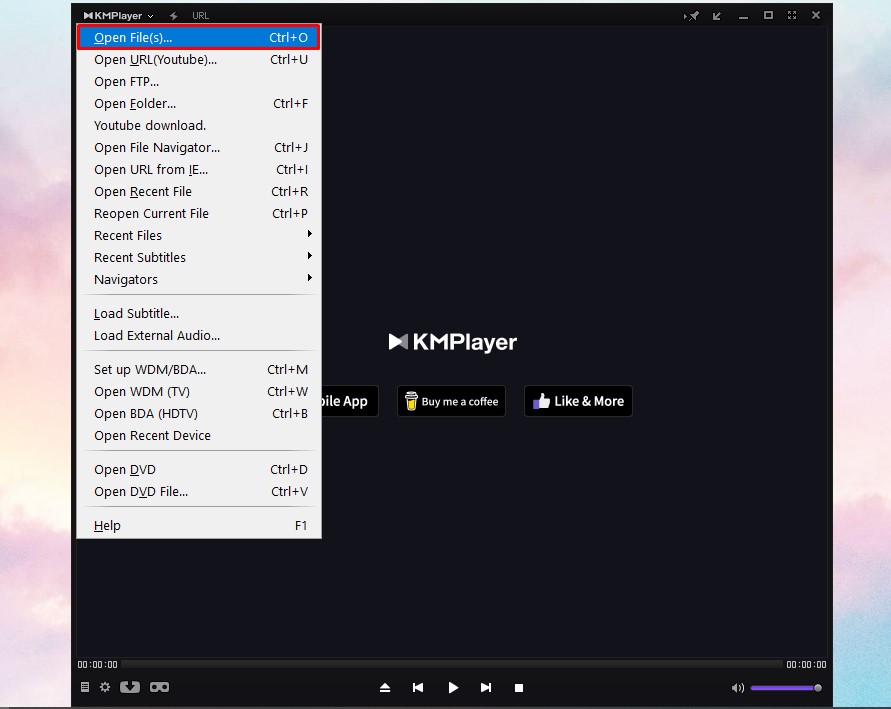This screenshot has height=709, width=891.
Task: Play the current media
Action: click(x=453, y=687)
